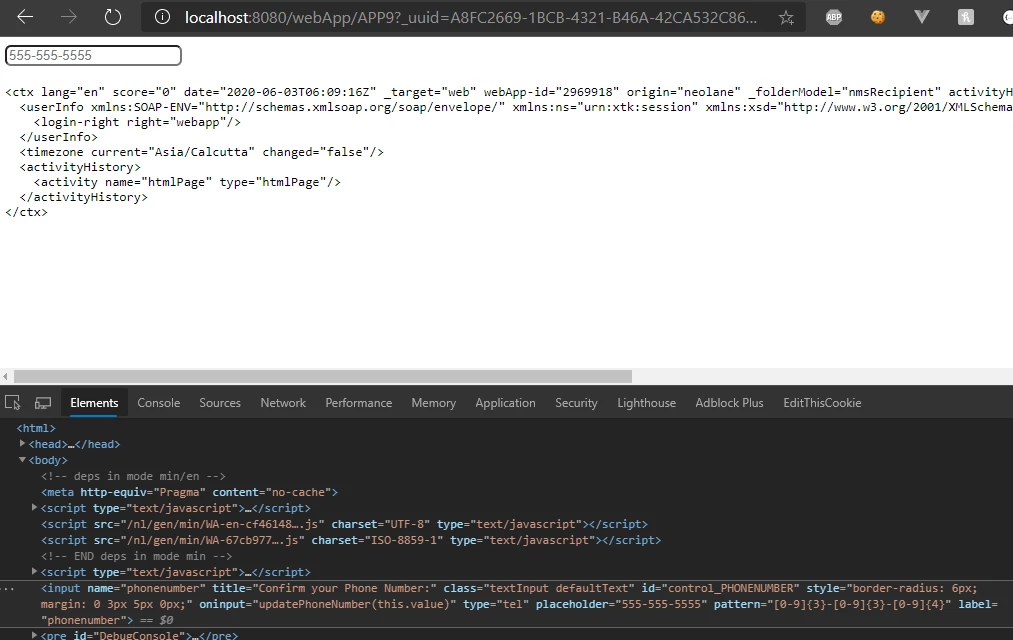Viewport: 1013px width, 640px height.
Task: Collapse the <body> node
Action: pyautogui.click(x=22, y=460)
